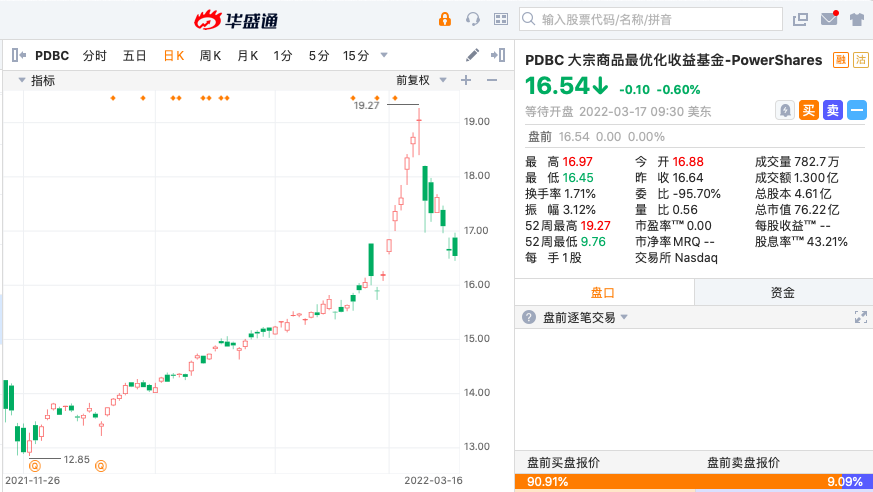The image size is (873, 492).
Task: Click the pop-out window icon
Action: coord(800,19)
